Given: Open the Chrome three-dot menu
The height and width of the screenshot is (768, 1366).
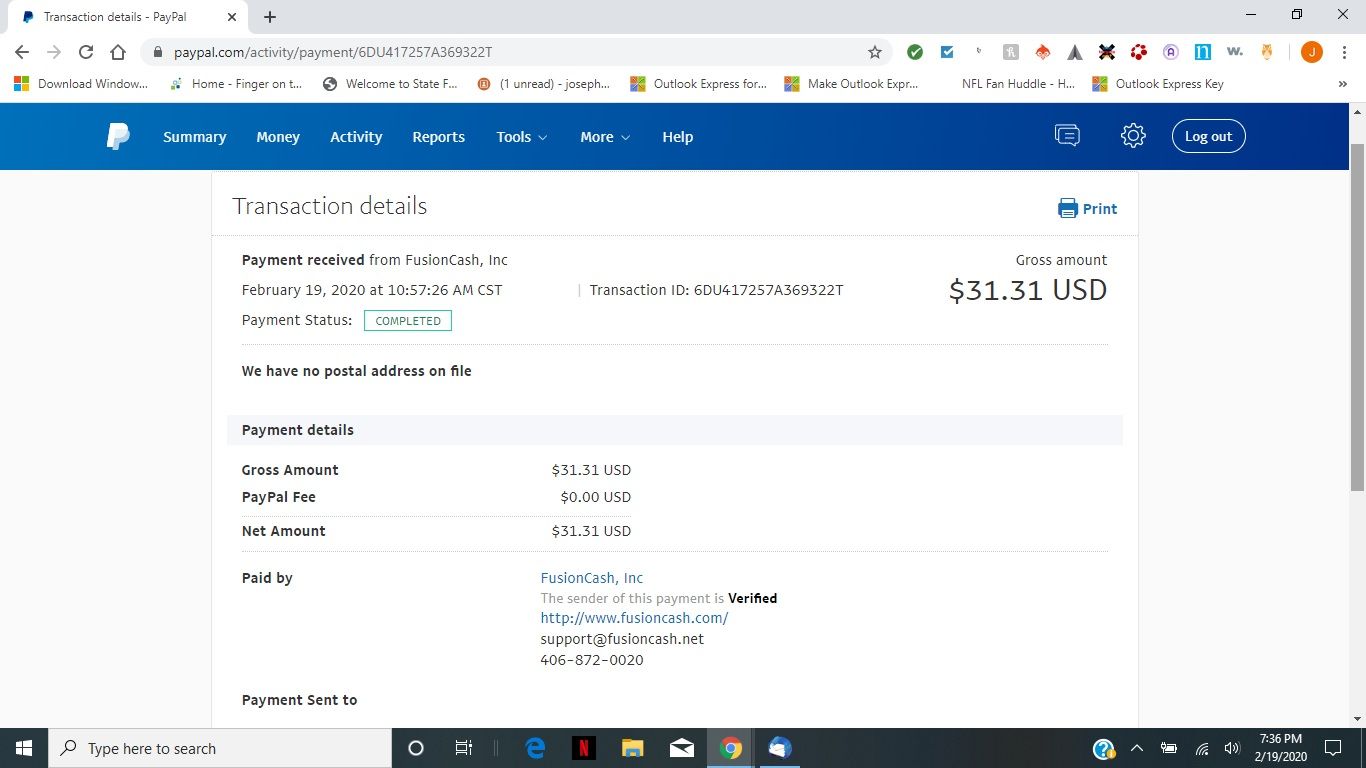Looking at the screenshot, I should point(1344,52).
